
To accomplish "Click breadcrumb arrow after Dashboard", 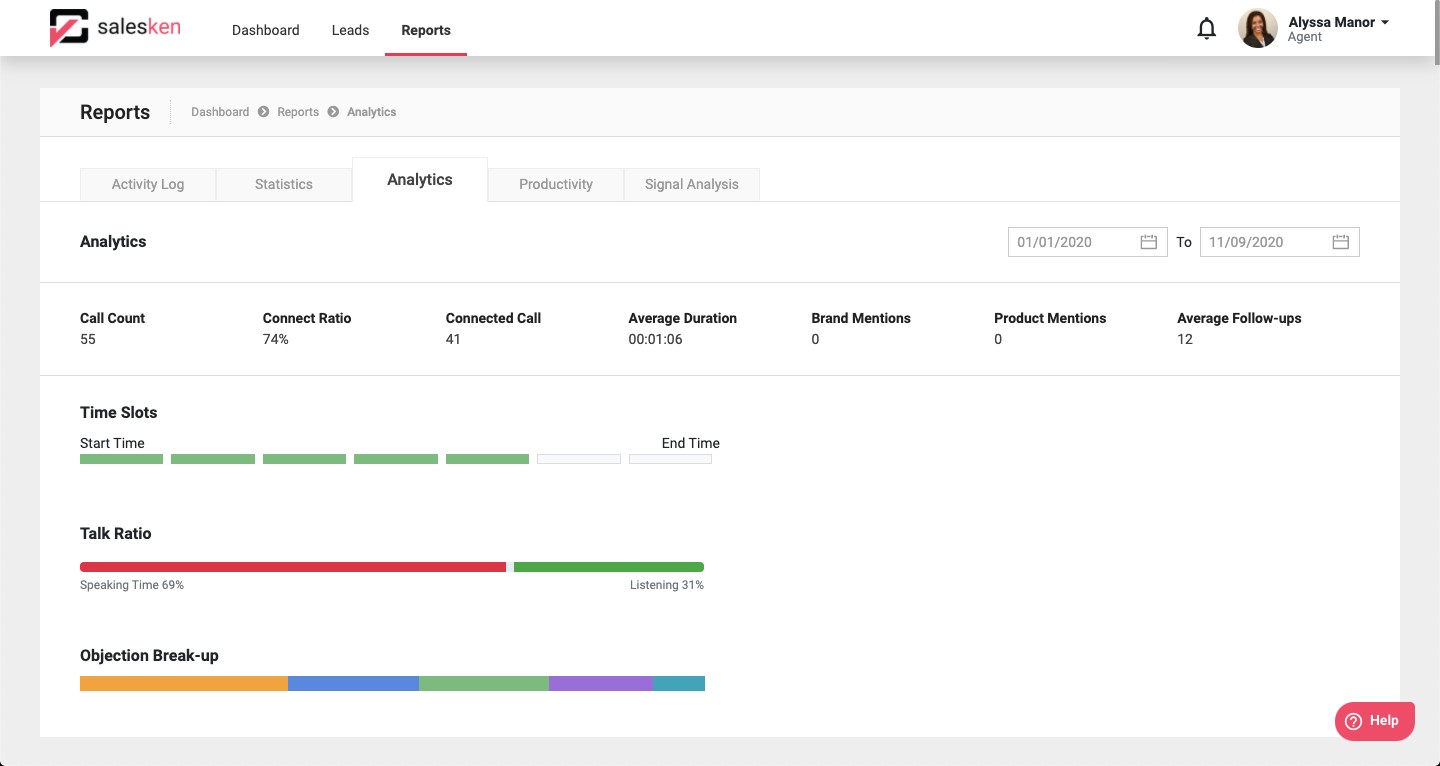I will [264, 112].
